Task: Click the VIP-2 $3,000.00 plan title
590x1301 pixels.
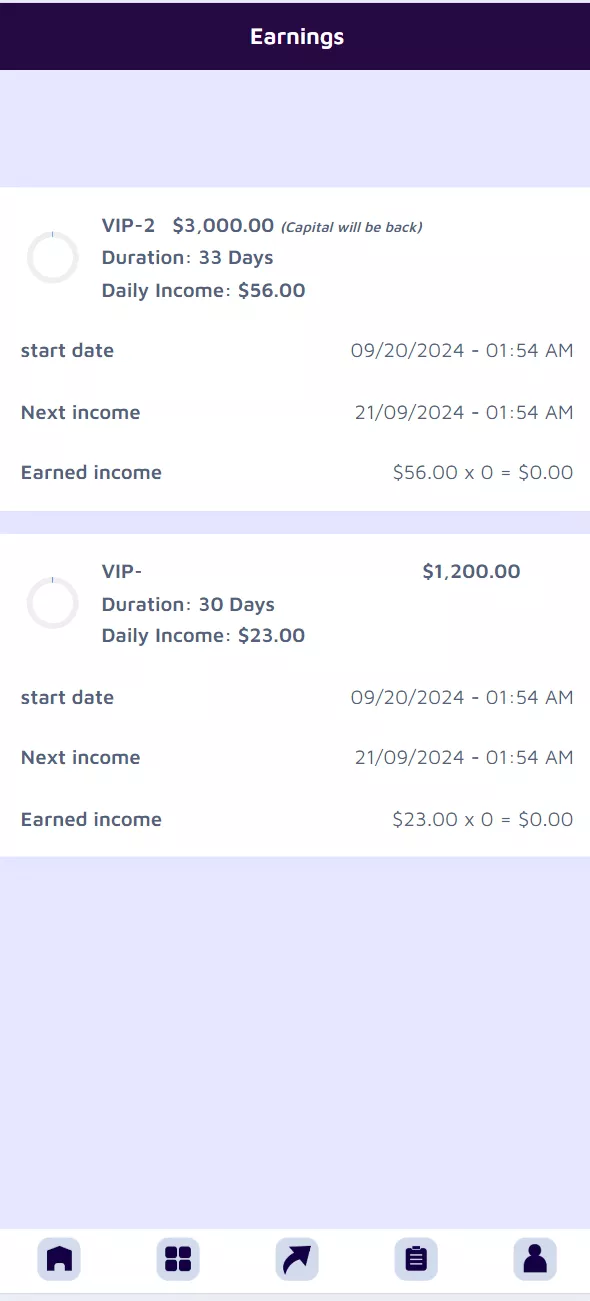Action: tap(188, 226)
